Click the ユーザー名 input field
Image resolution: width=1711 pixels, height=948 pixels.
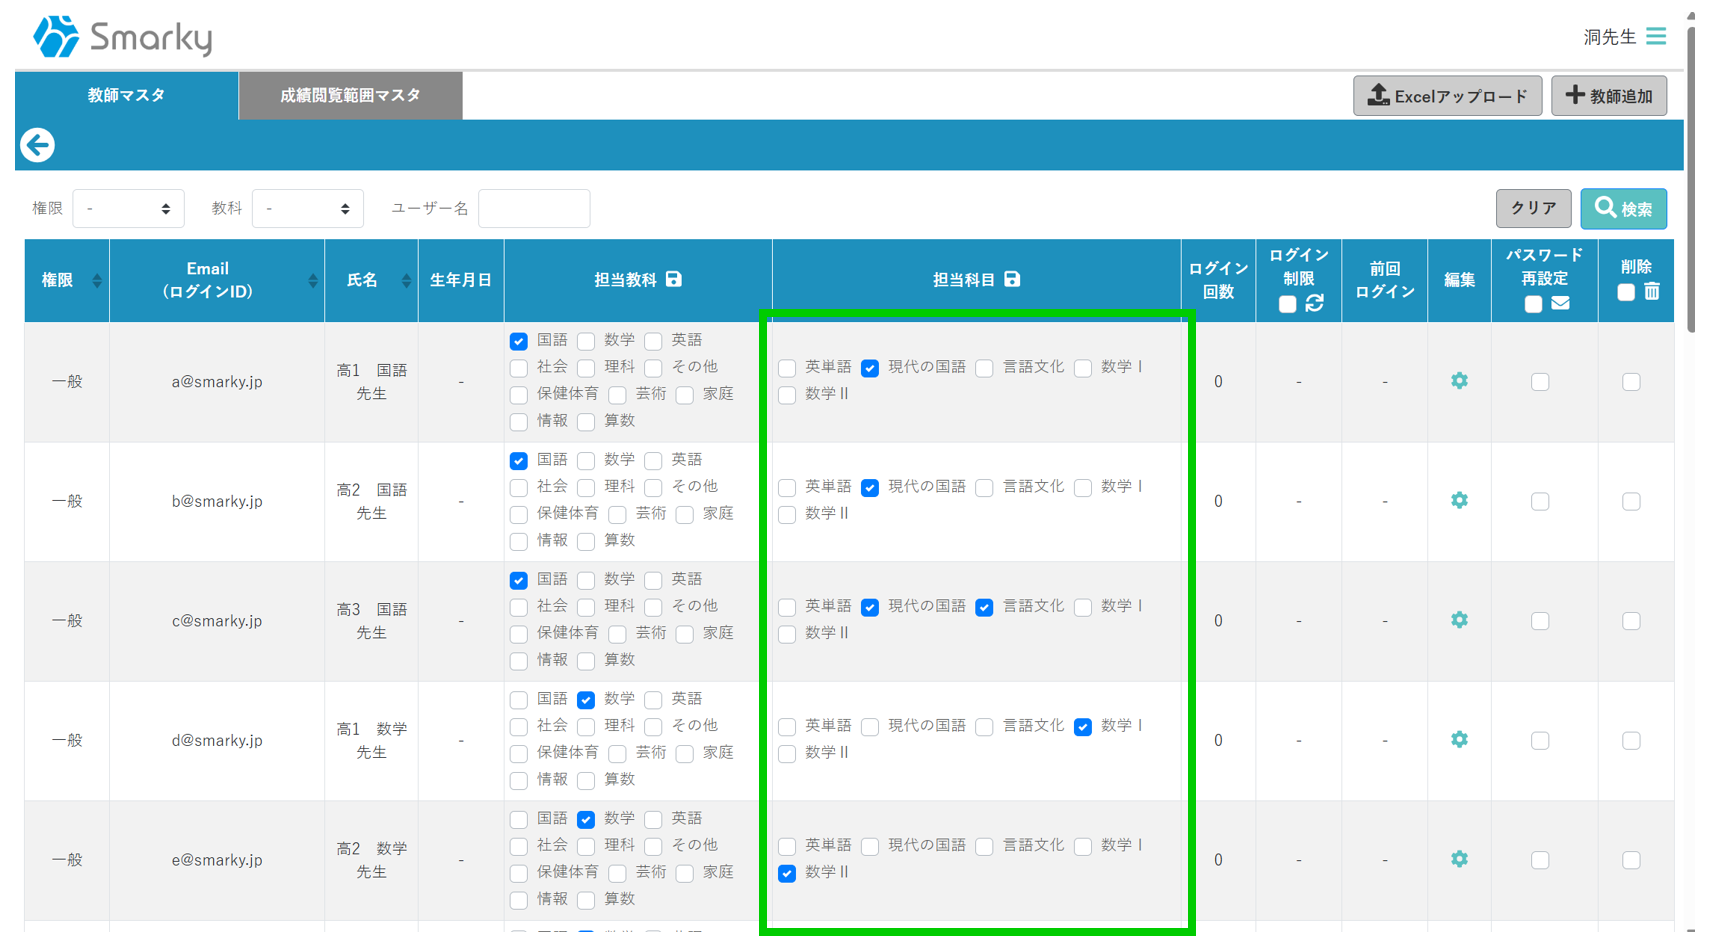[x=534, y=209]
